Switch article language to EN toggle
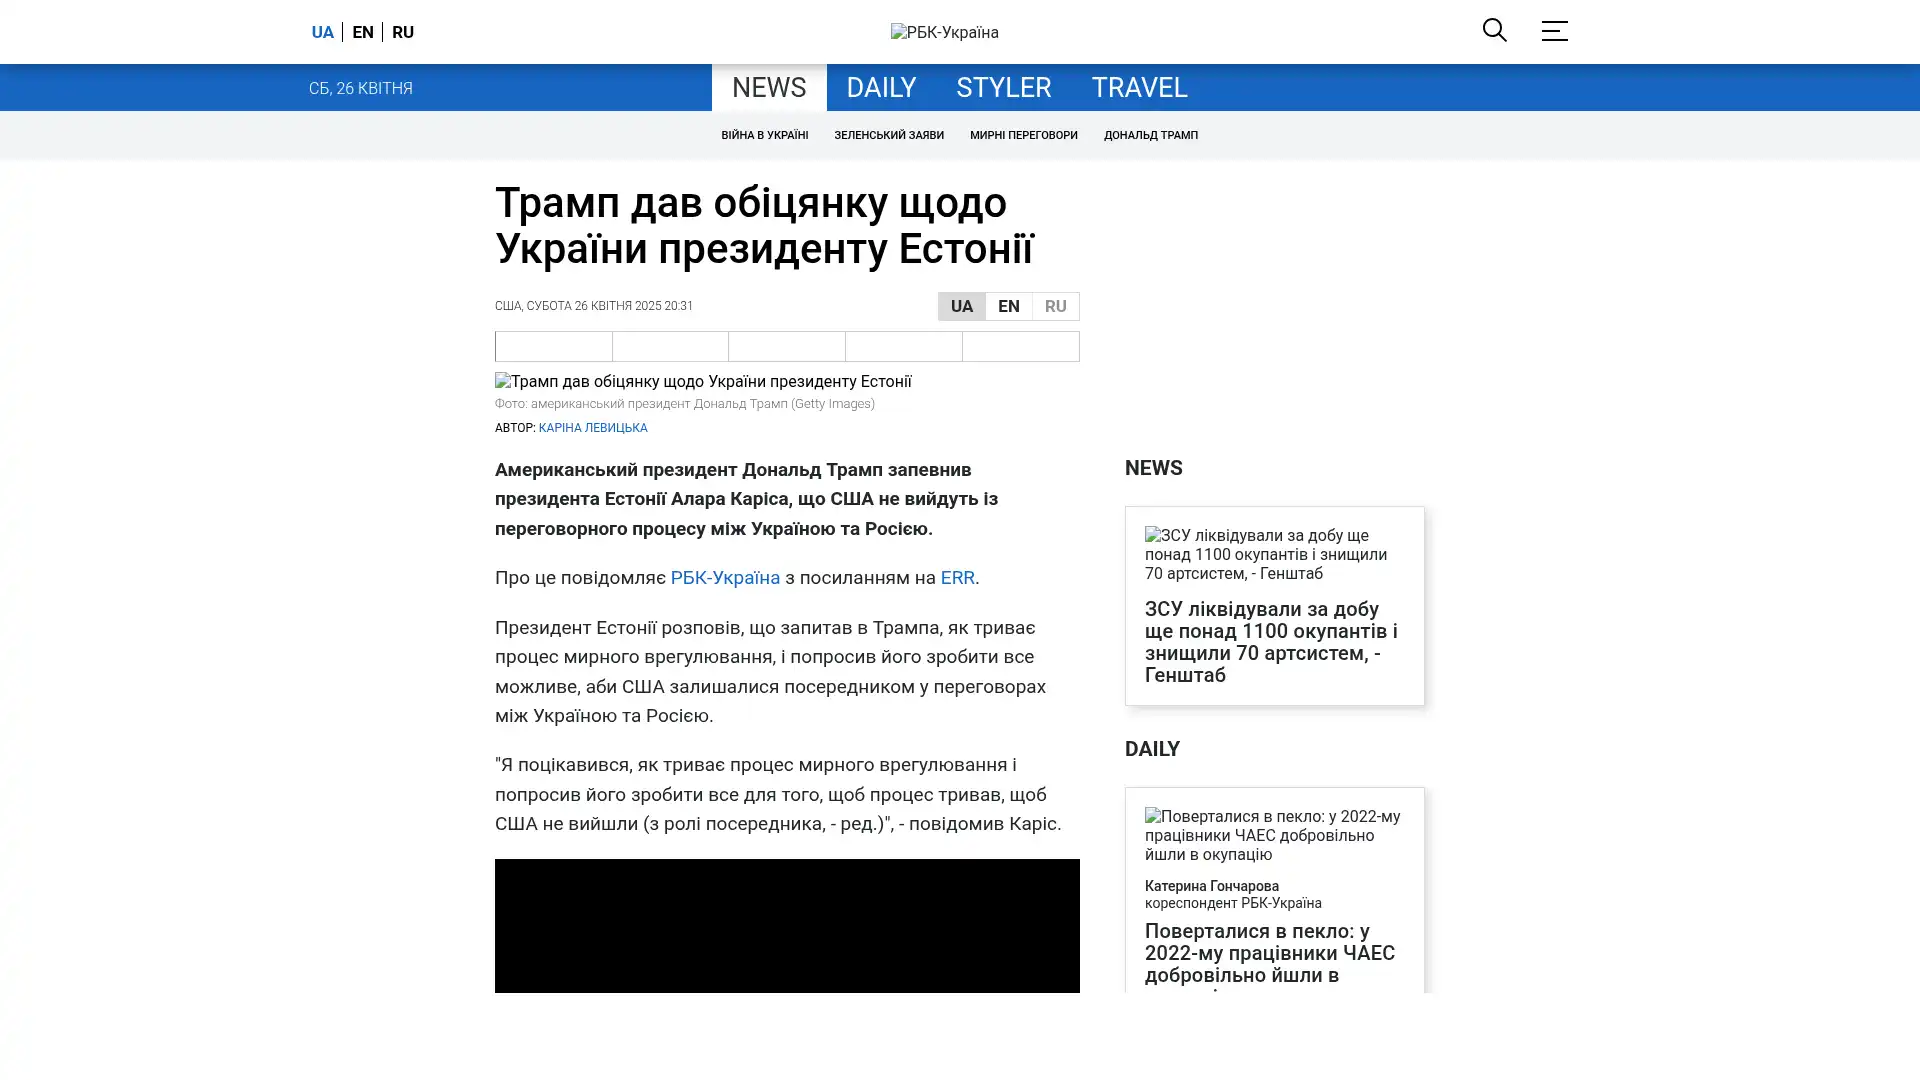The image size is (1920, 1080). tap(1008, 306)
